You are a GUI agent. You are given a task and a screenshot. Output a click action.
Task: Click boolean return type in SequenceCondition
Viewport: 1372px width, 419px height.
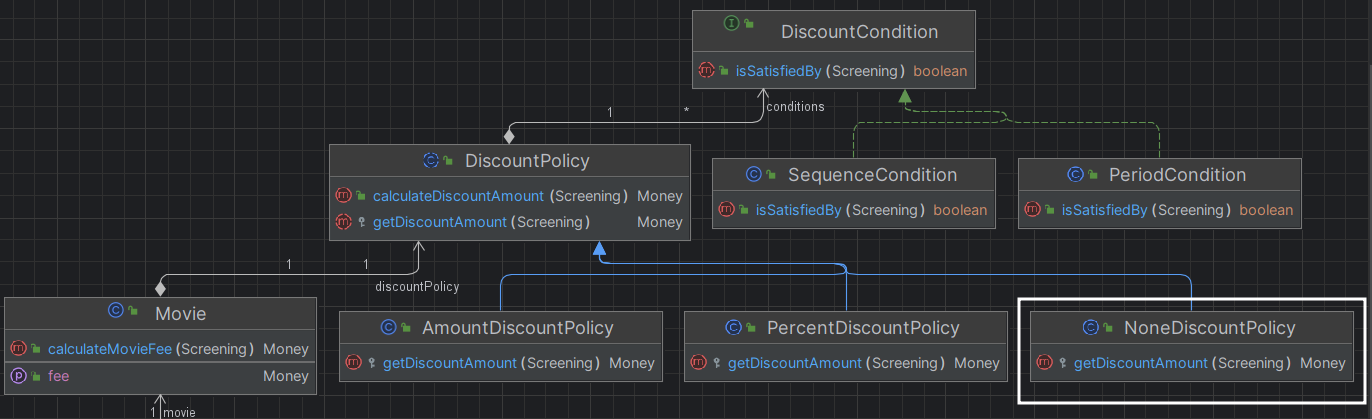click(960, 210)
